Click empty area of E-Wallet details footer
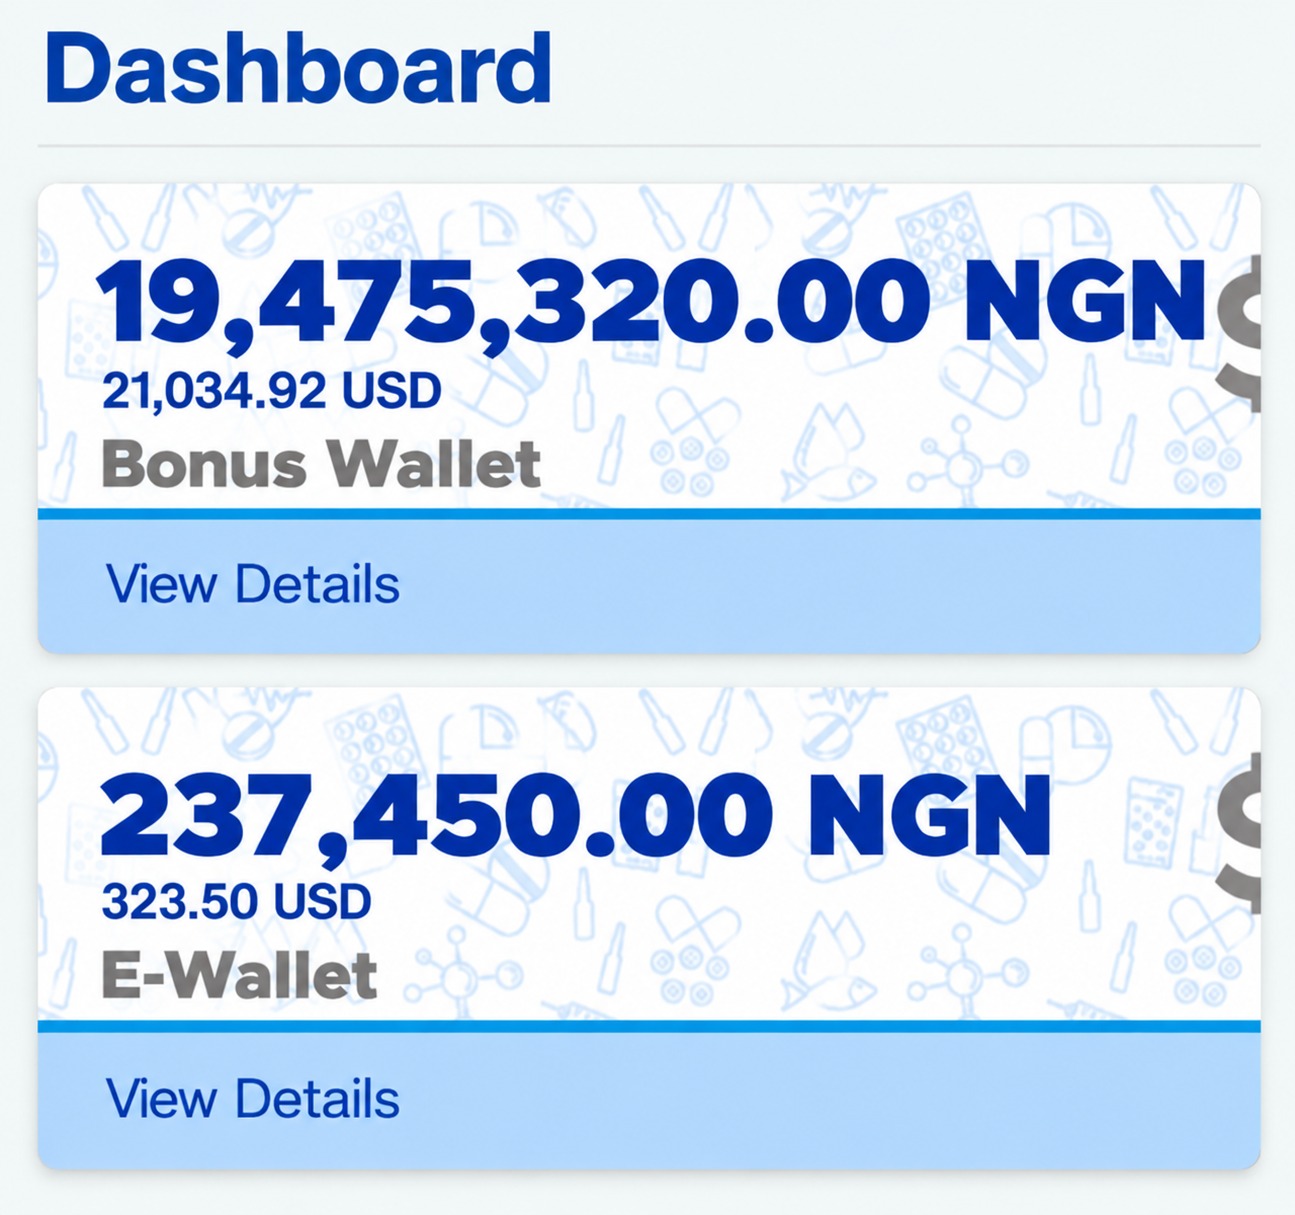1295x1215 pixels. (830, 1100)
